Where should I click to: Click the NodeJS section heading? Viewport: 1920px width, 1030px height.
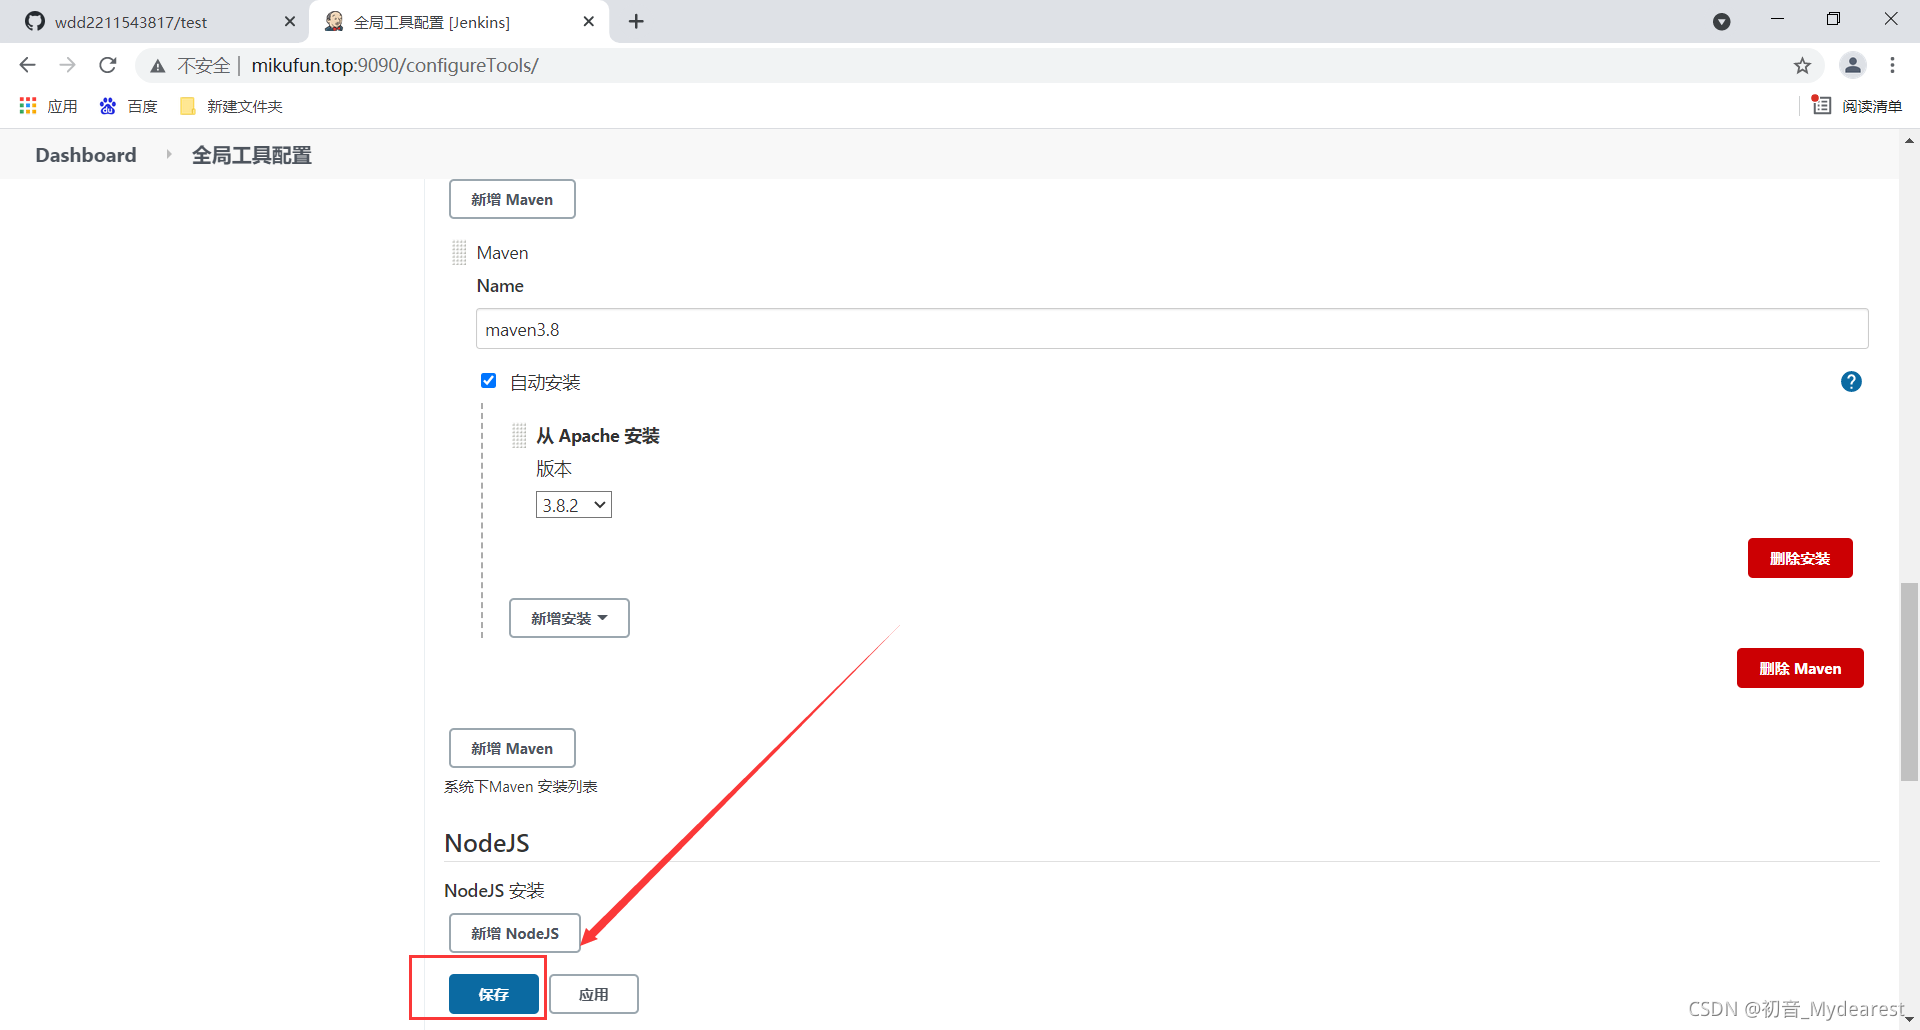coord(487,843)
